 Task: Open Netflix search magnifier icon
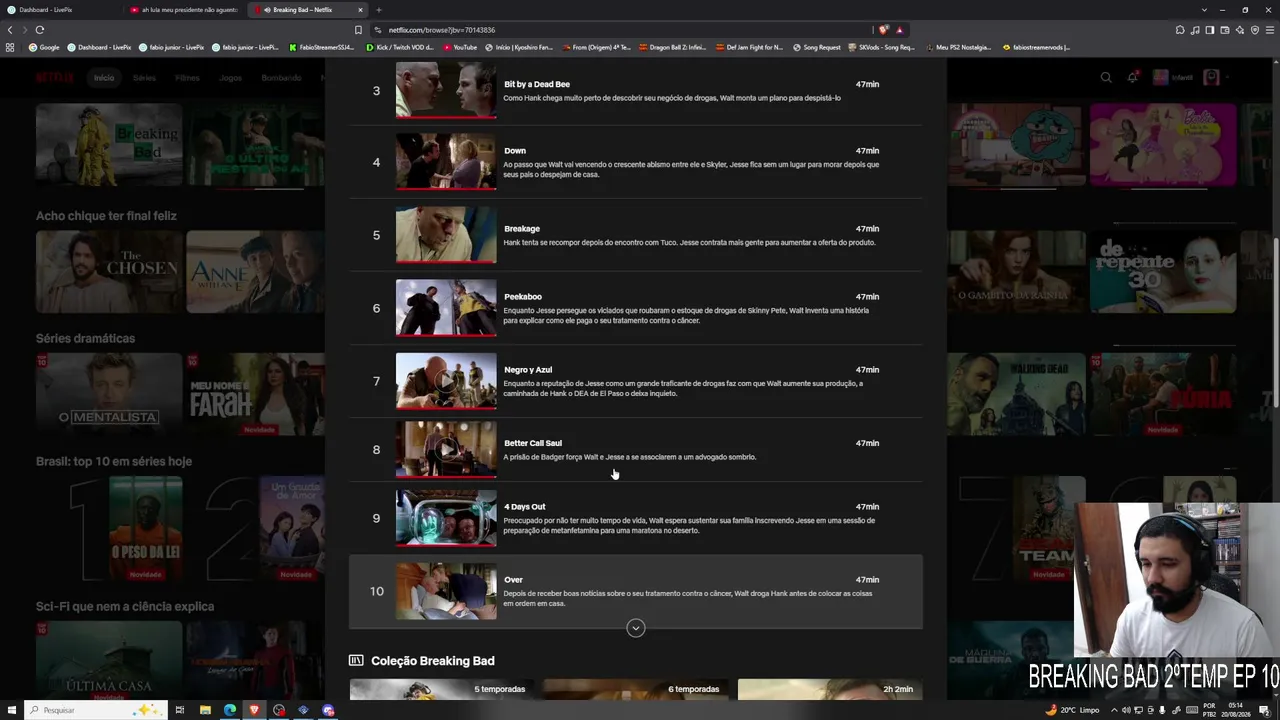[1106, 77]
